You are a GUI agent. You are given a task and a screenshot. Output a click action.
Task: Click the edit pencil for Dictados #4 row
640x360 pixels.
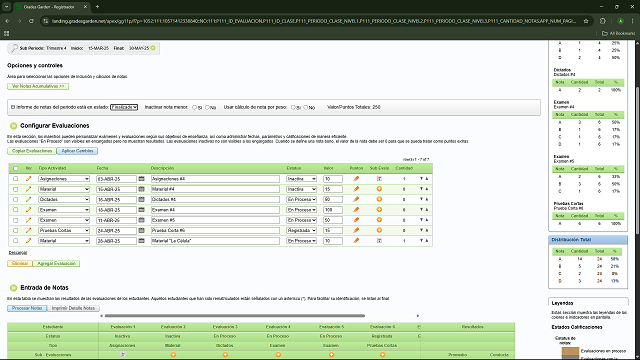click(28, 199)
